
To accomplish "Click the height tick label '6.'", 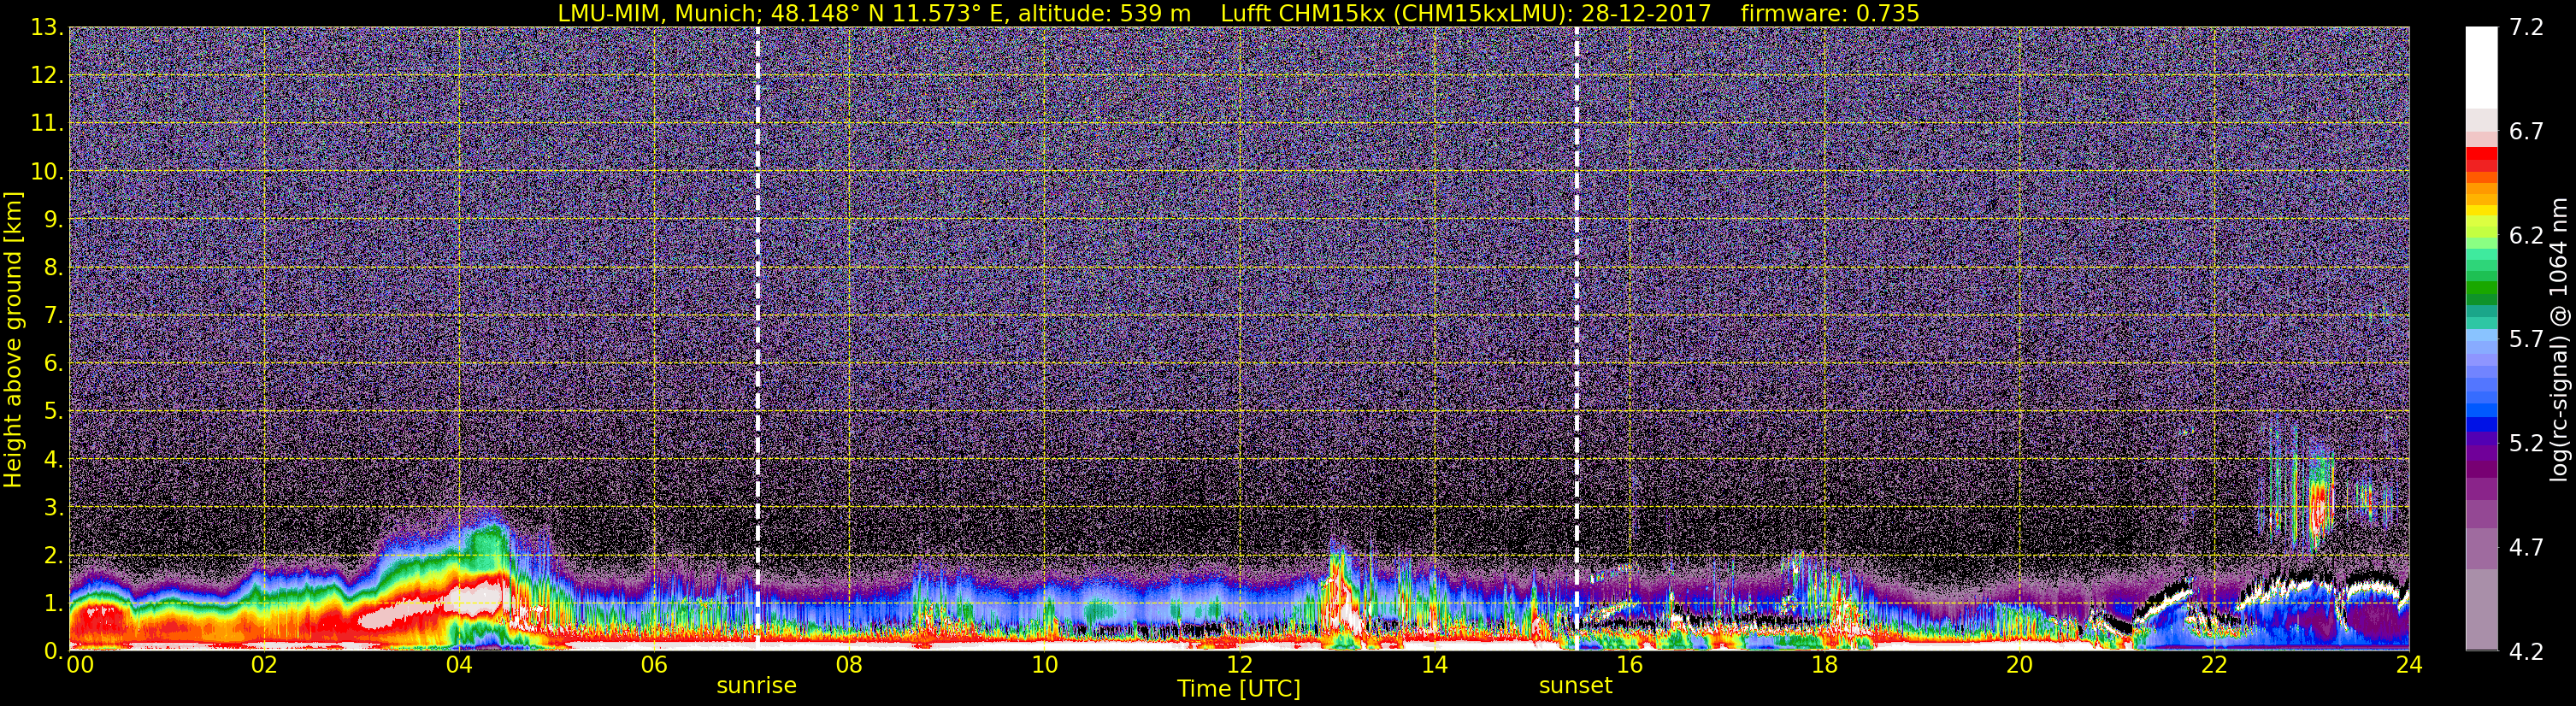I will coord(53,363).
